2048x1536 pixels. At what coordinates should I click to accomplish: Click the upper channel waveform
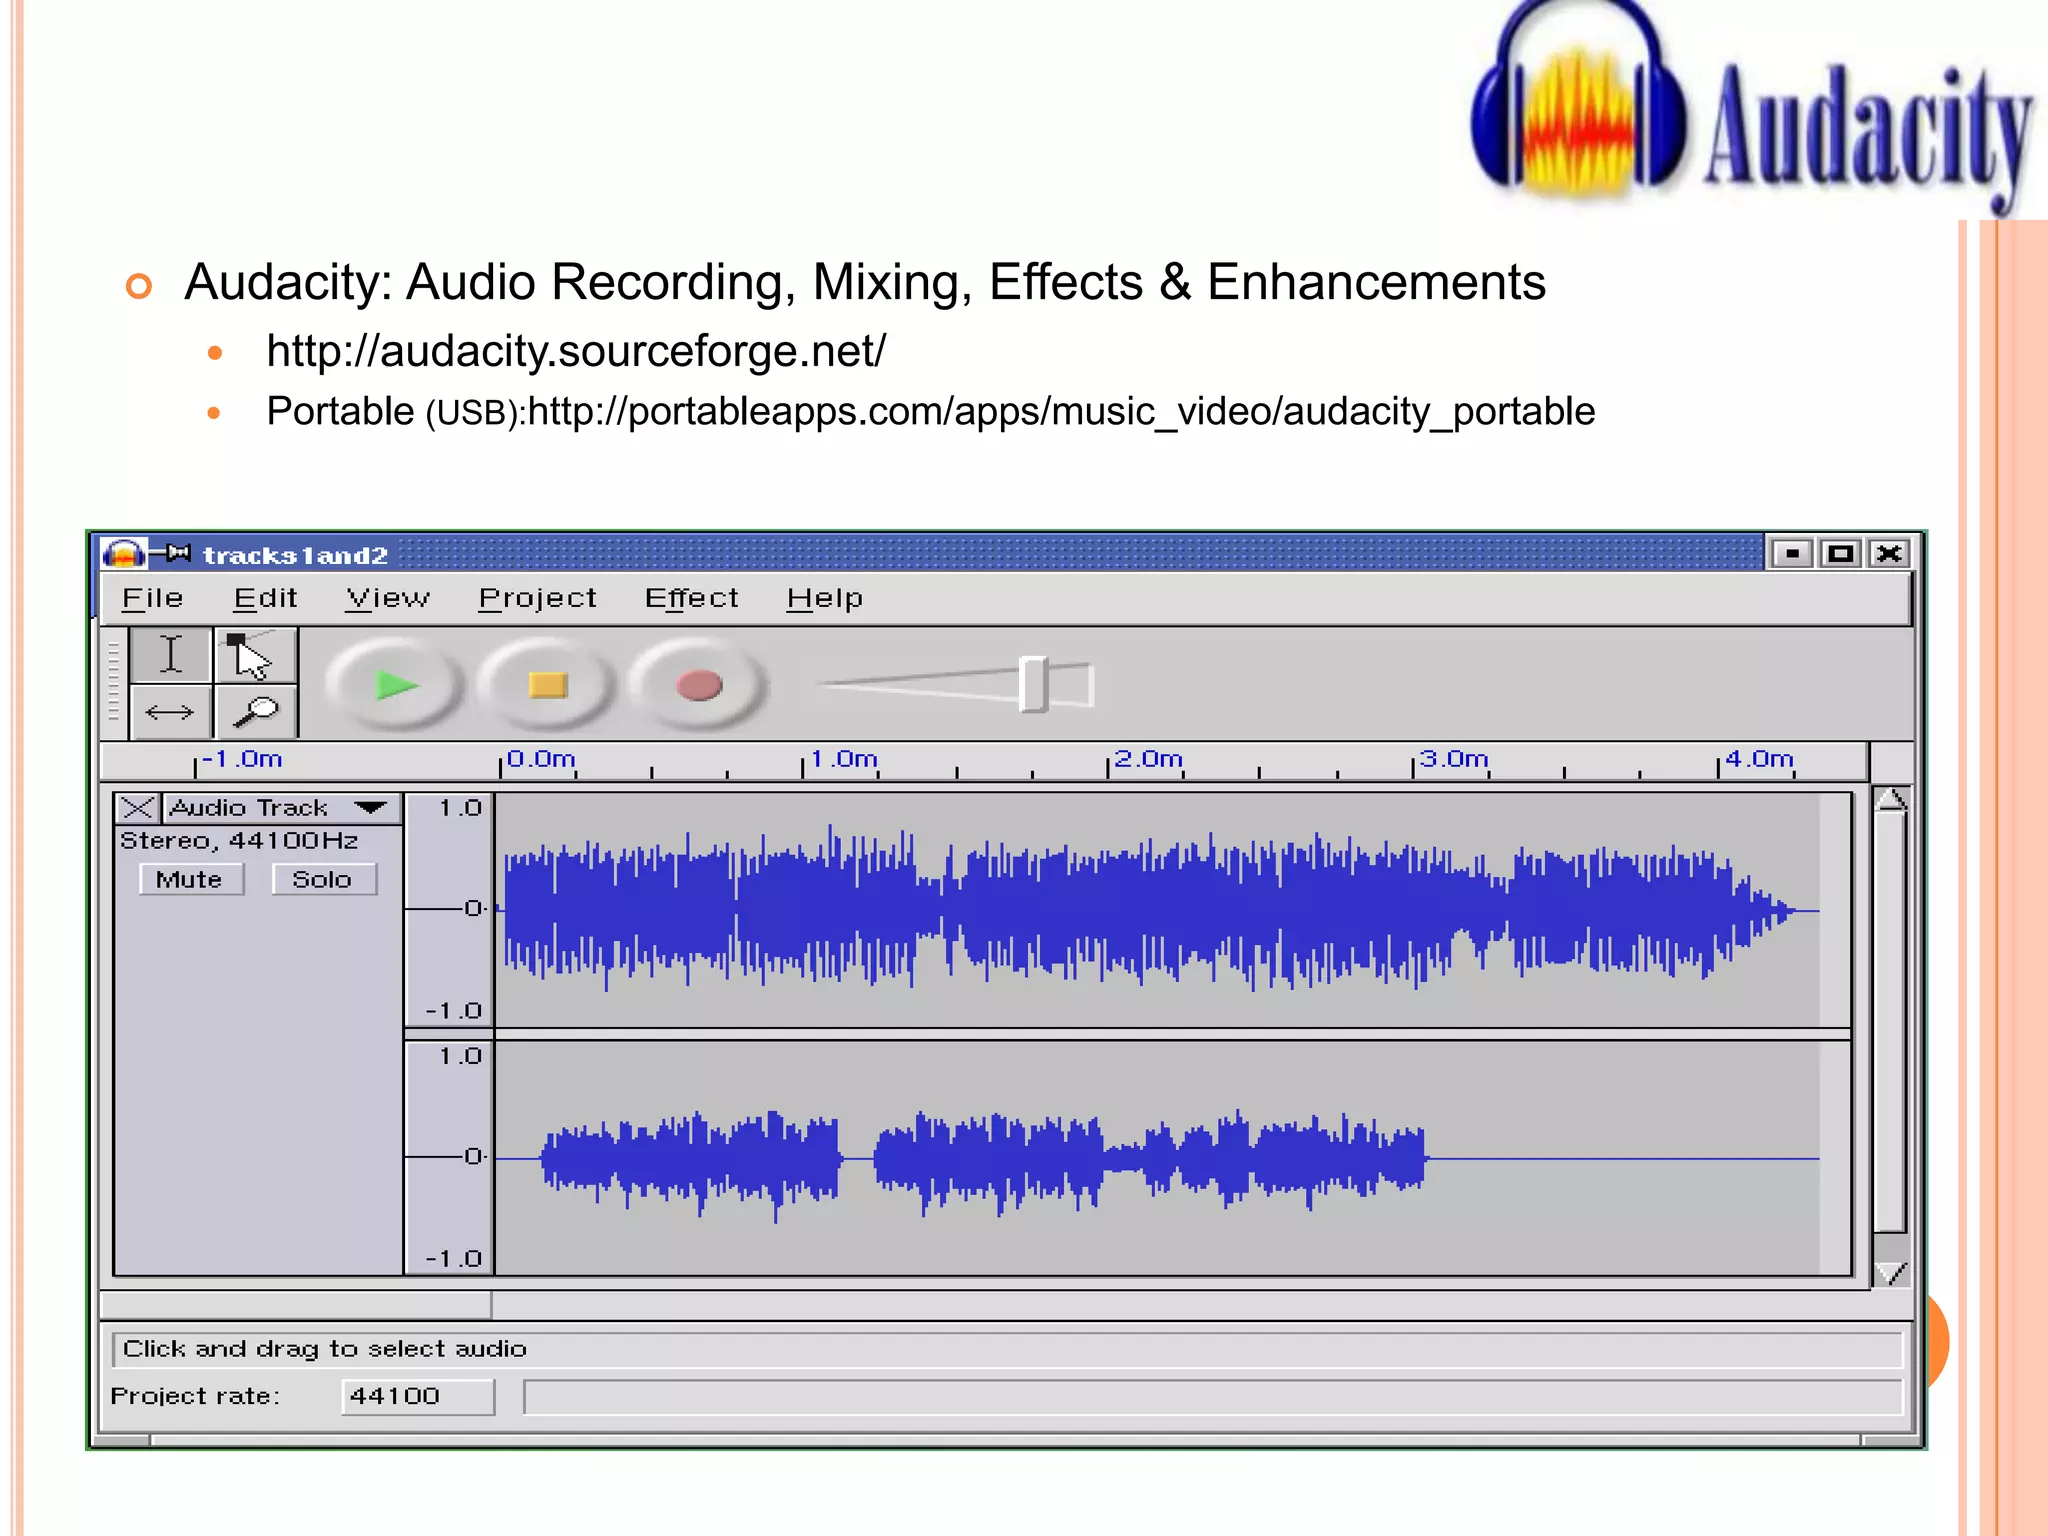point(1158,910)
